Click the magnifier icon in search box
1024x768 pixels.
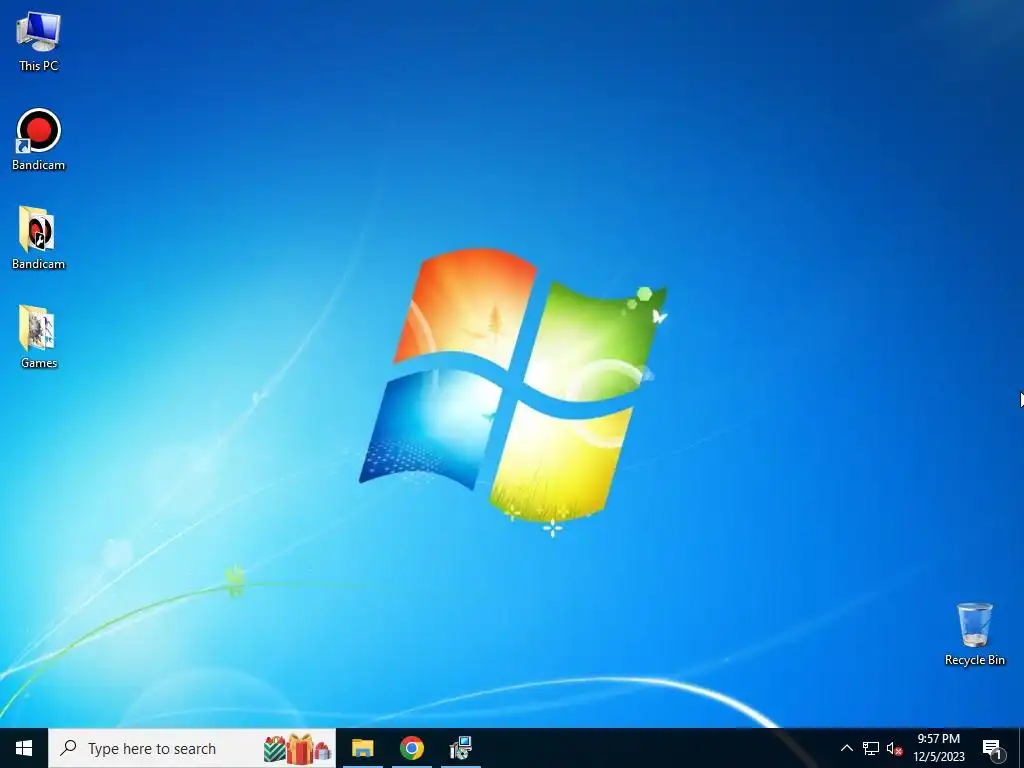click(68, 748)
